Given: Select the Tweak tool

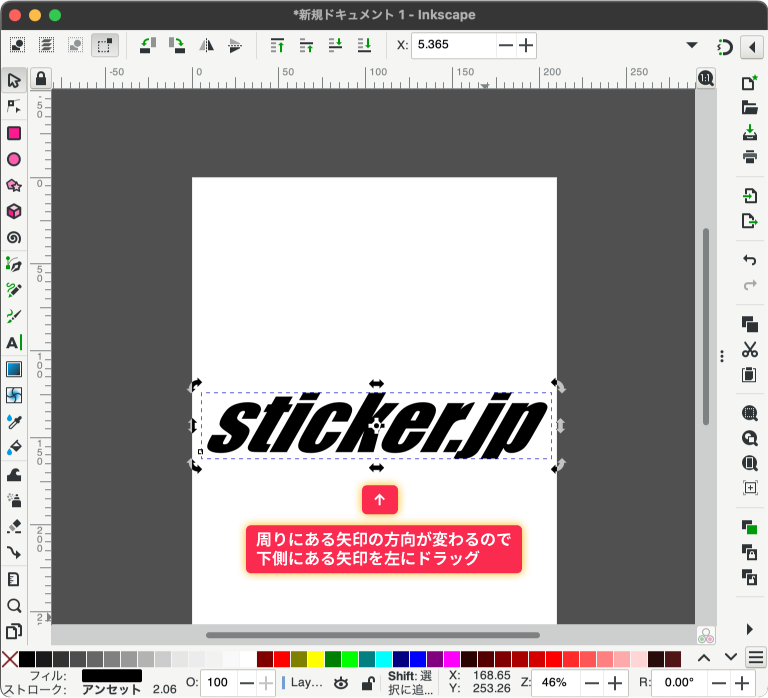Looking at the screenshot, I should 14,474.
